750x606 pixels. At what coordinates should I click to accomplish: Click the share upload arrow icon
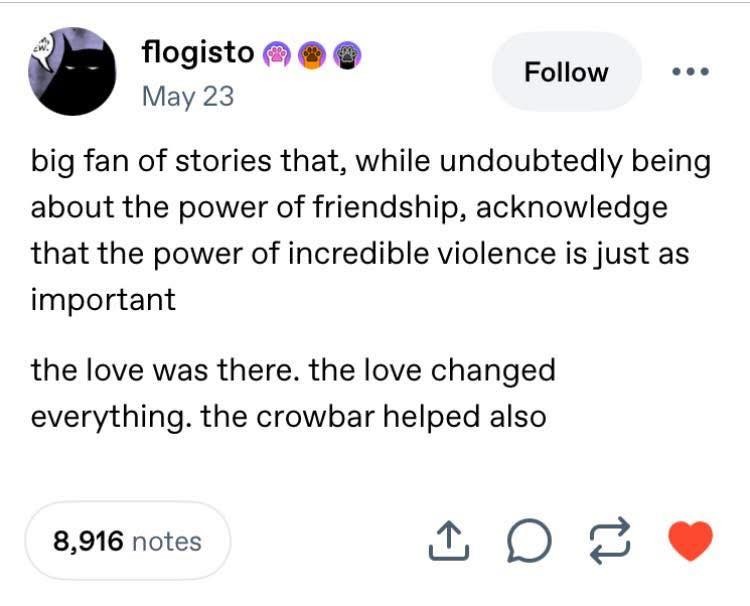click(449, 540)
